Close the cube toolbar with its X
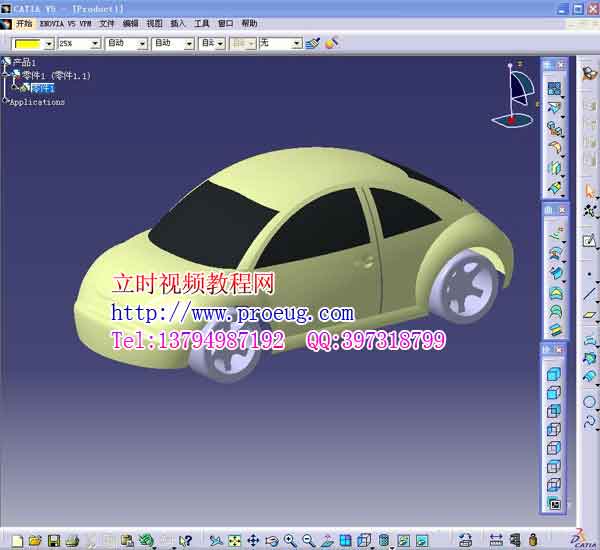The width and height of the screenshot is (600, 550). 559,349
